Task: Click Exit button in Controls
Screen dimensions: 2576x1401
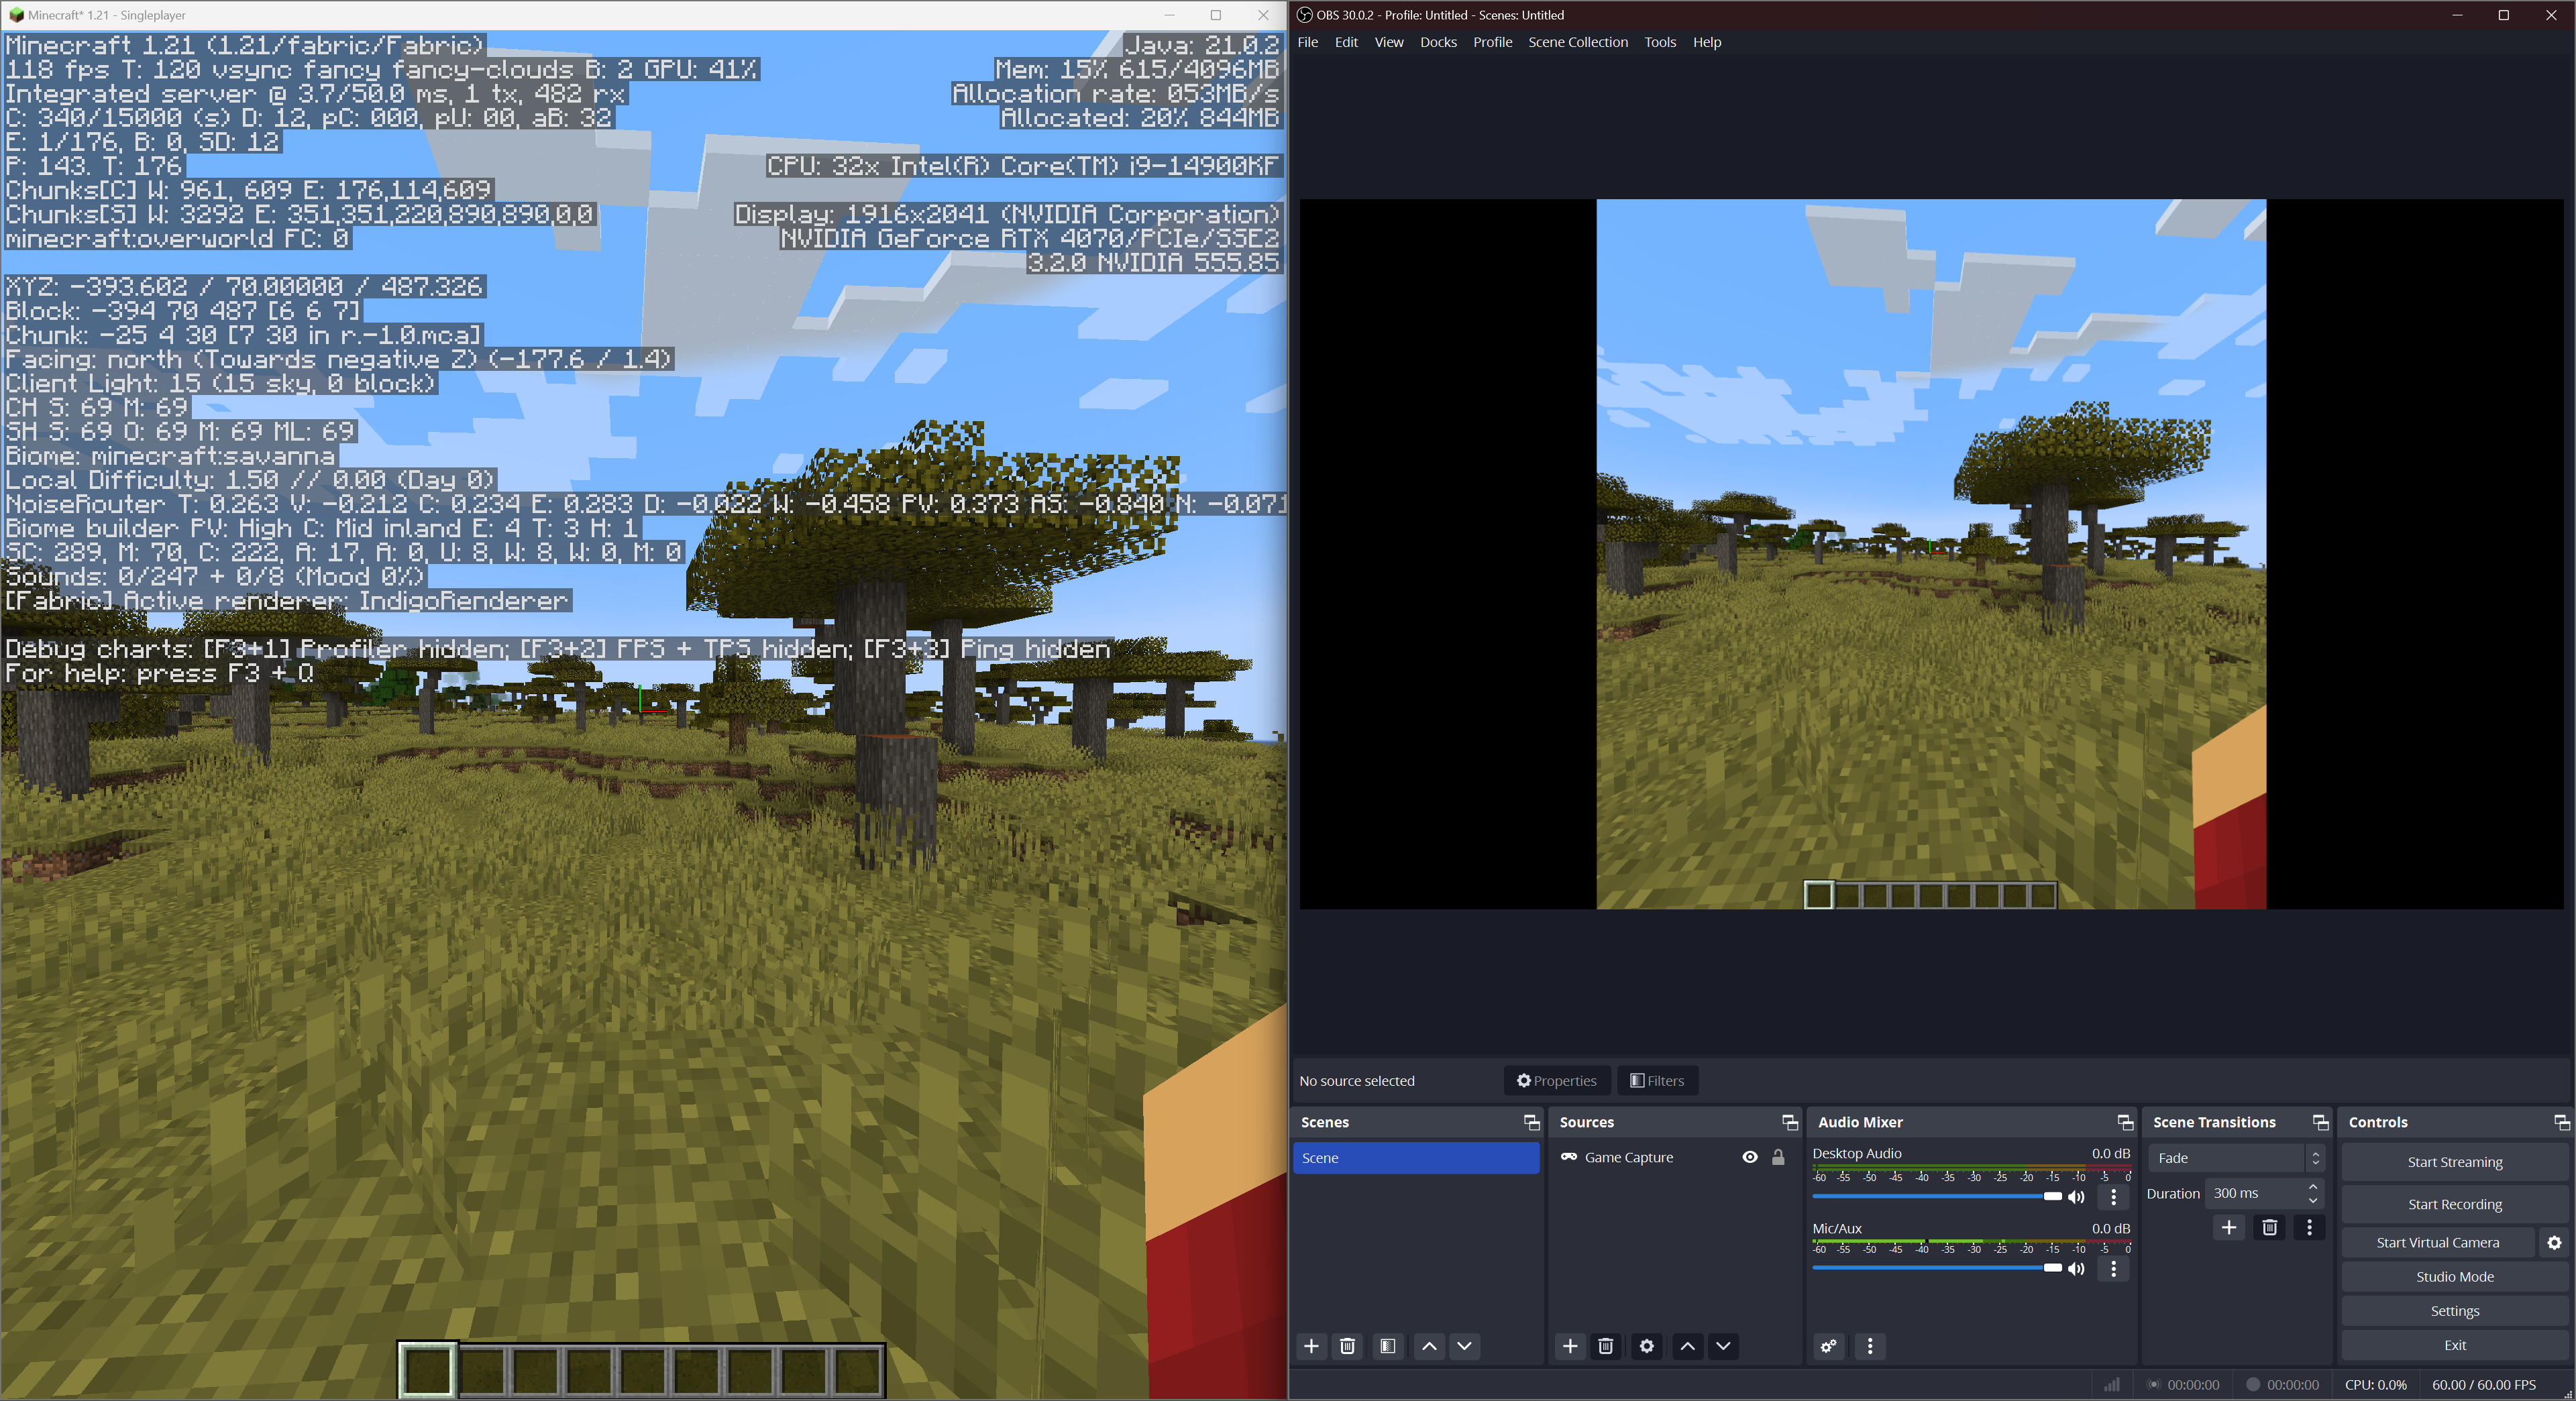Action: click(x=2454, y=1345)
